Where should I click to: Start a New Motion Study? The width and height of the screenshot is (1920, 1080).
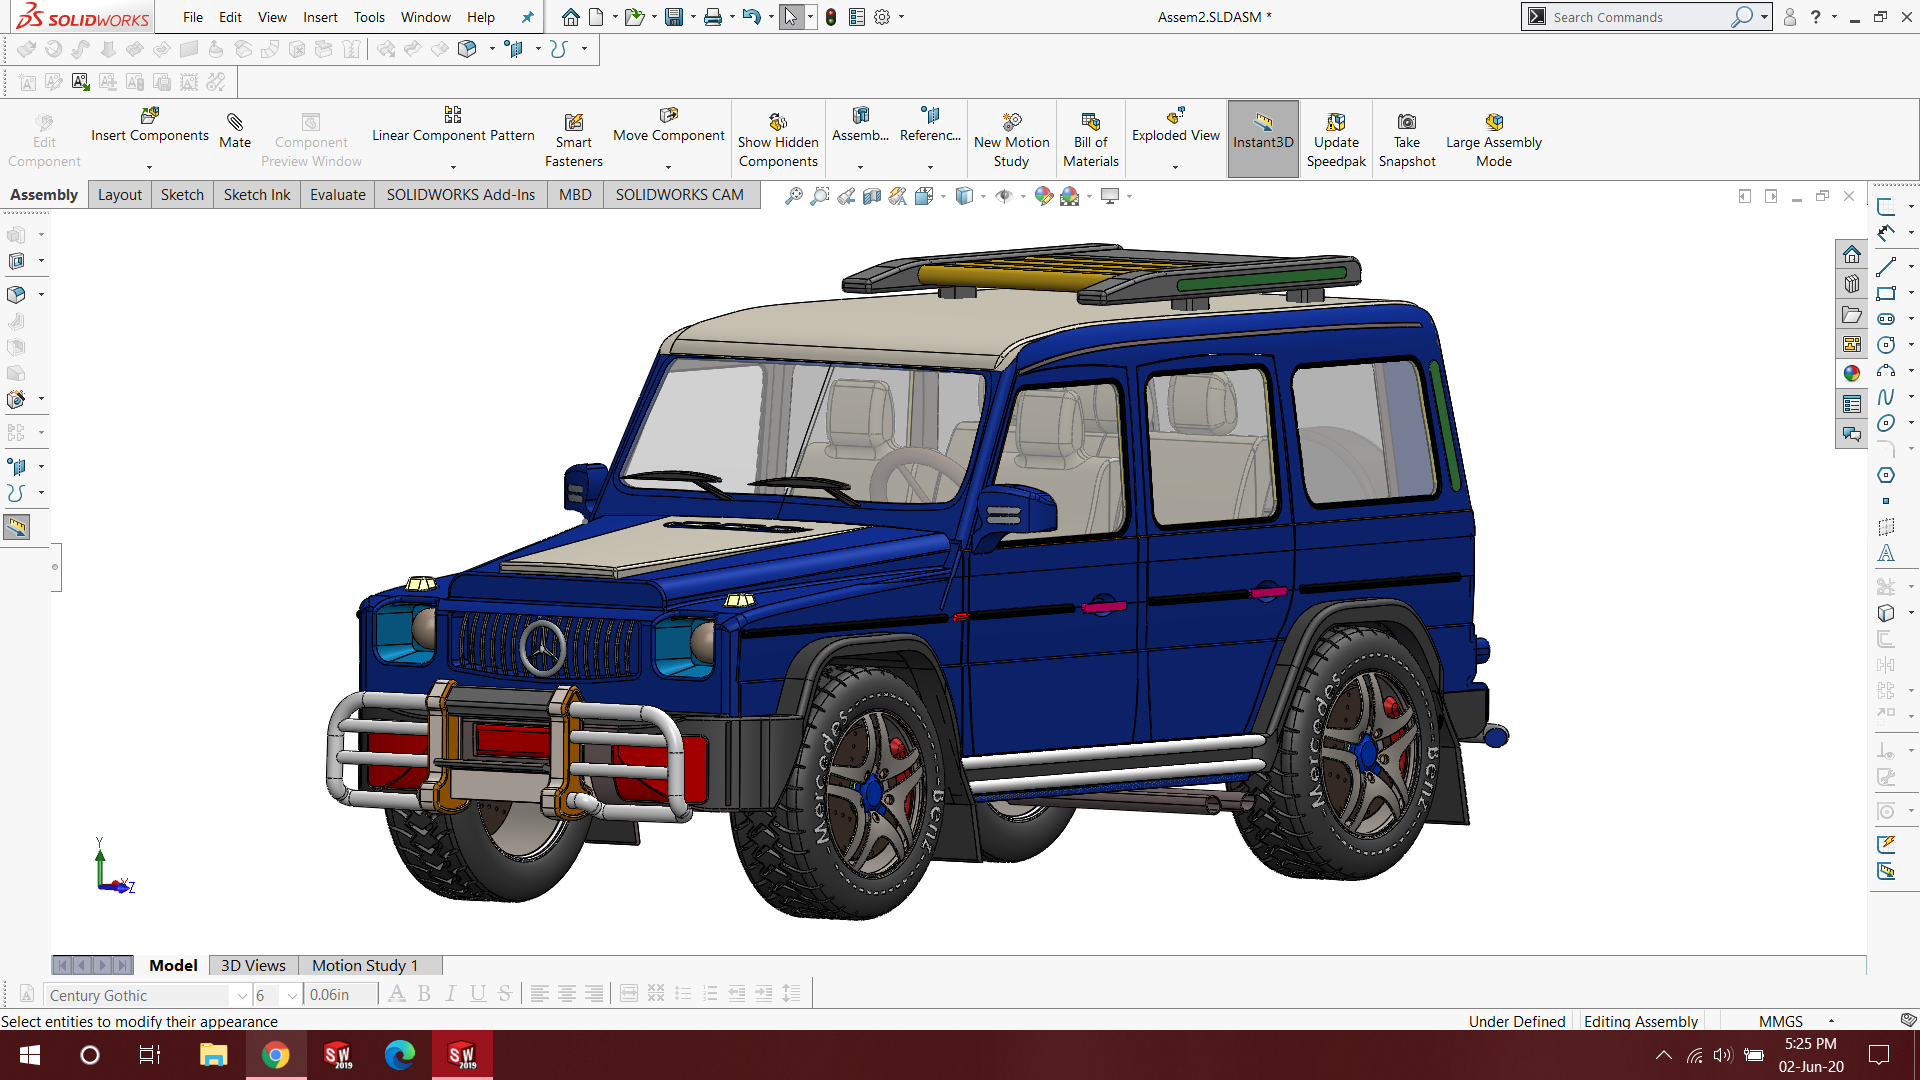[x=1011, y=140]
